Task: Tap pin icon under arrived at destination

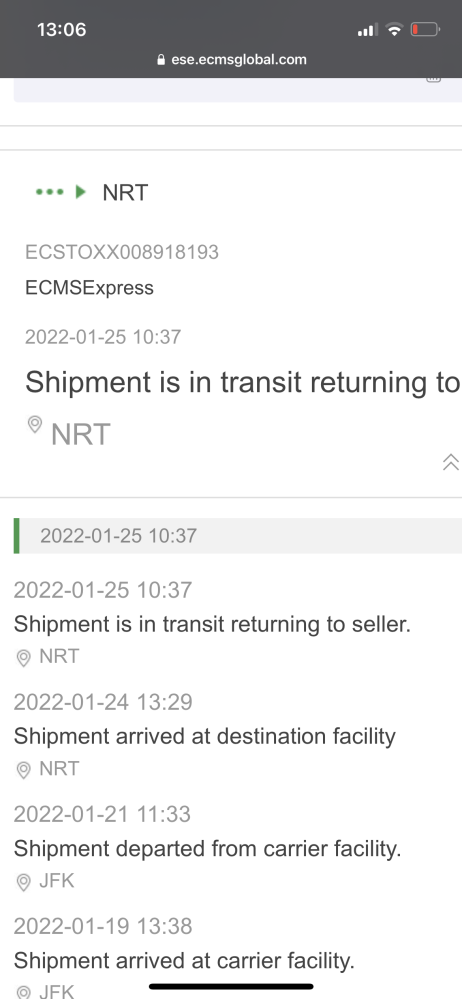Action: (x=24, y=770)
